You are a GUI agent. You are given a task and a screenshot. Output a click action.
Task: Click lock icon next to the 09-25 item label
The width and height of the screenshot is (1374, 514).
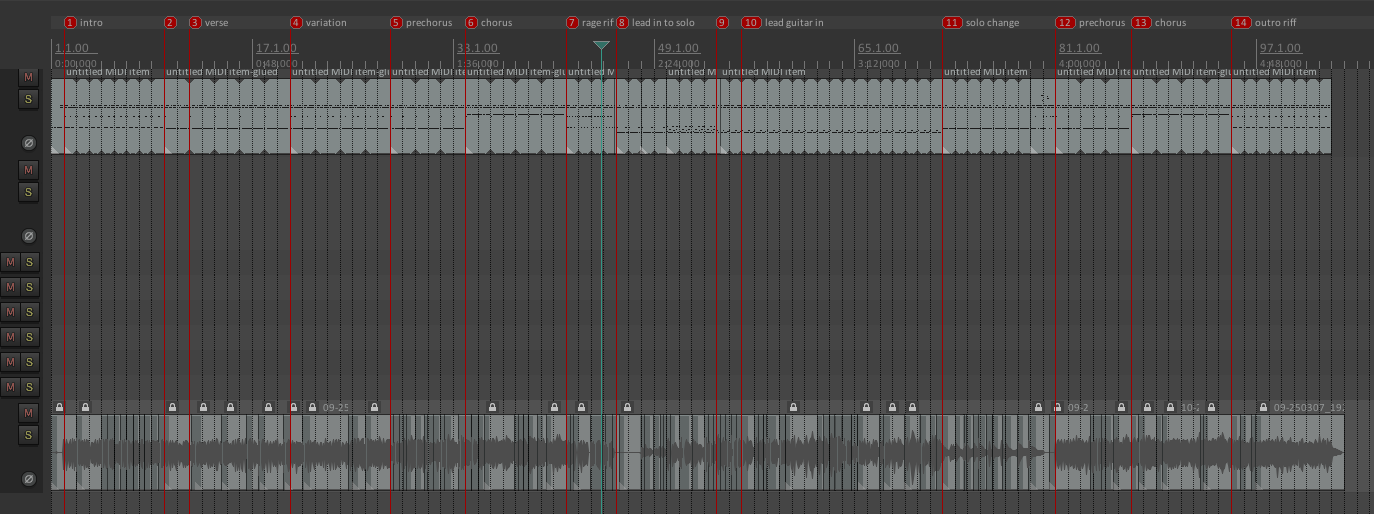click(x=312, y=408)
